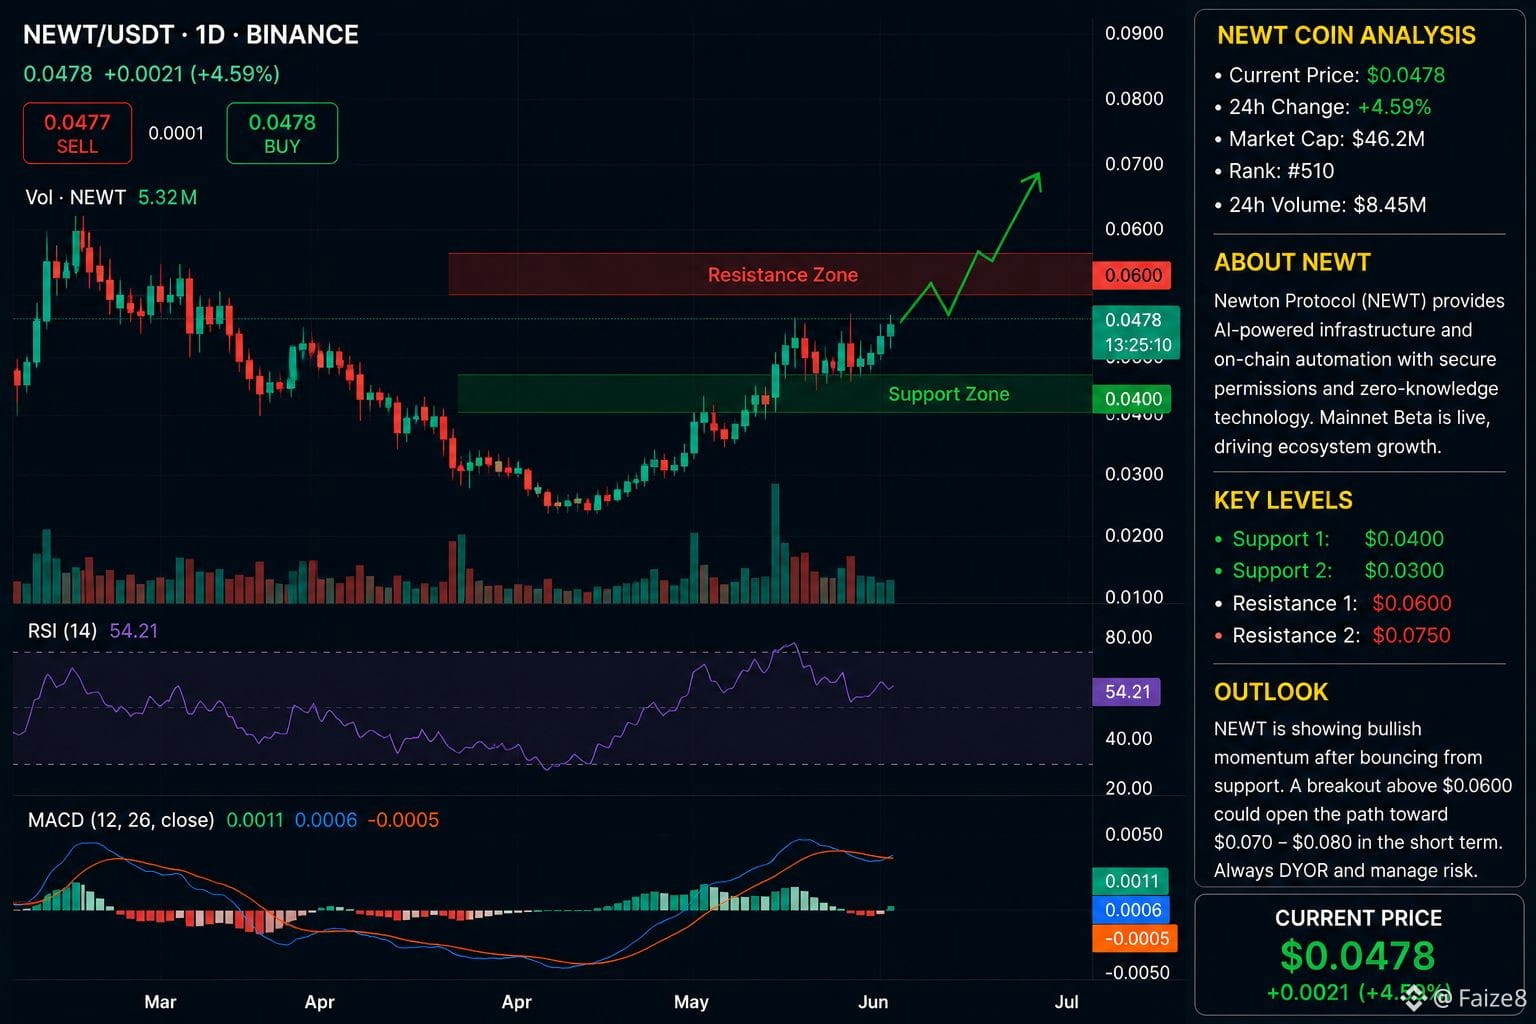Click the 24h Change: +4.59% line
The image size is (1536, 1024).
tap(1322, 107)
